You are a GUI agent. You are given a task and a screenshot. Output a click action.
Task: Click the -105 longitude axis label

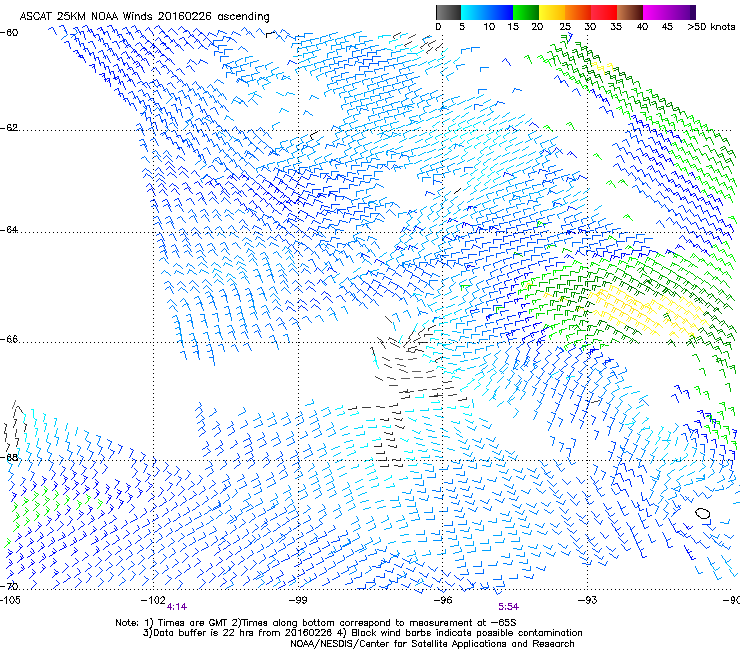pos(10,600)
